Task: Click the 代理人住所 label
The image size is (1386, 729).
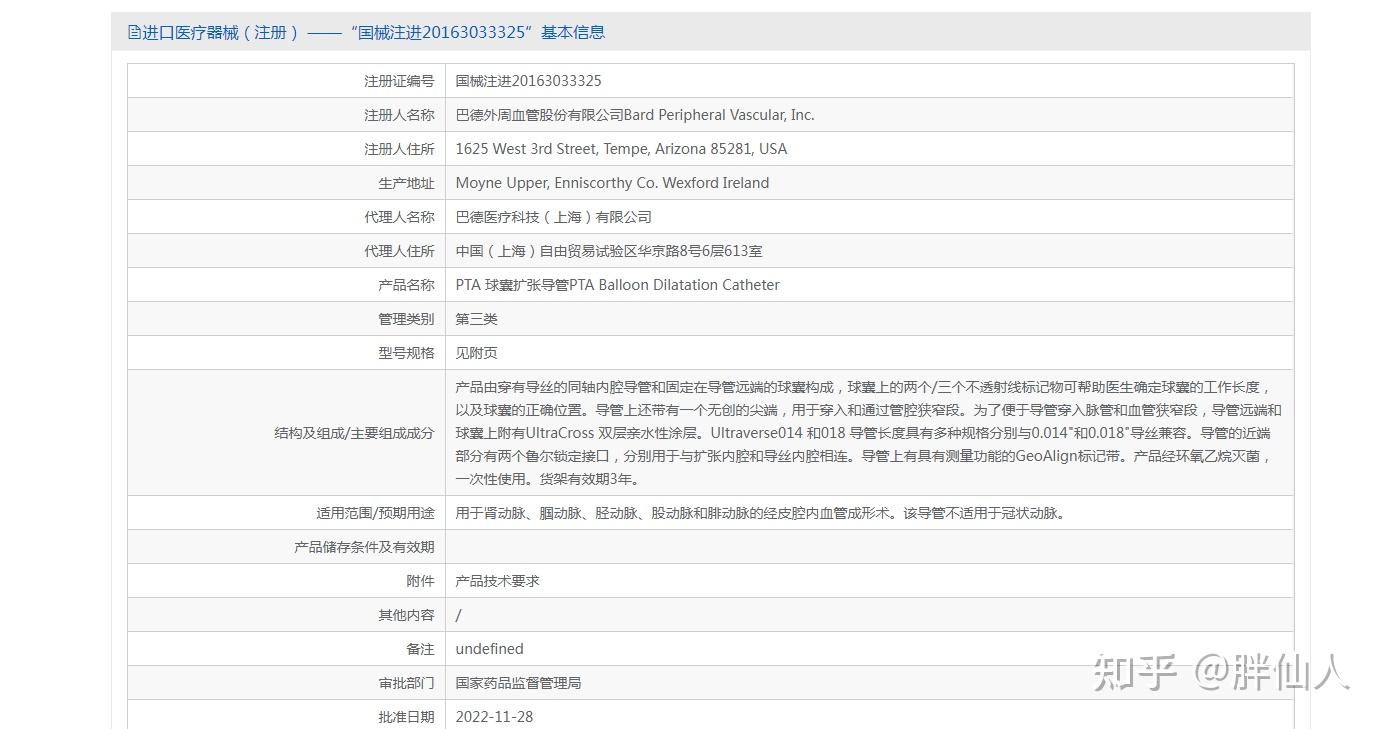Action: [399, 251]
